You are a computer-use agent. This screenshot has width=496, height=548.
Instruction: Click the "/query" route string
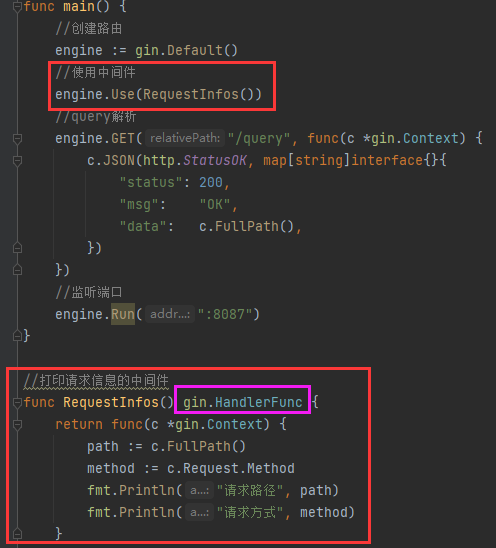[x=259, y=138]
